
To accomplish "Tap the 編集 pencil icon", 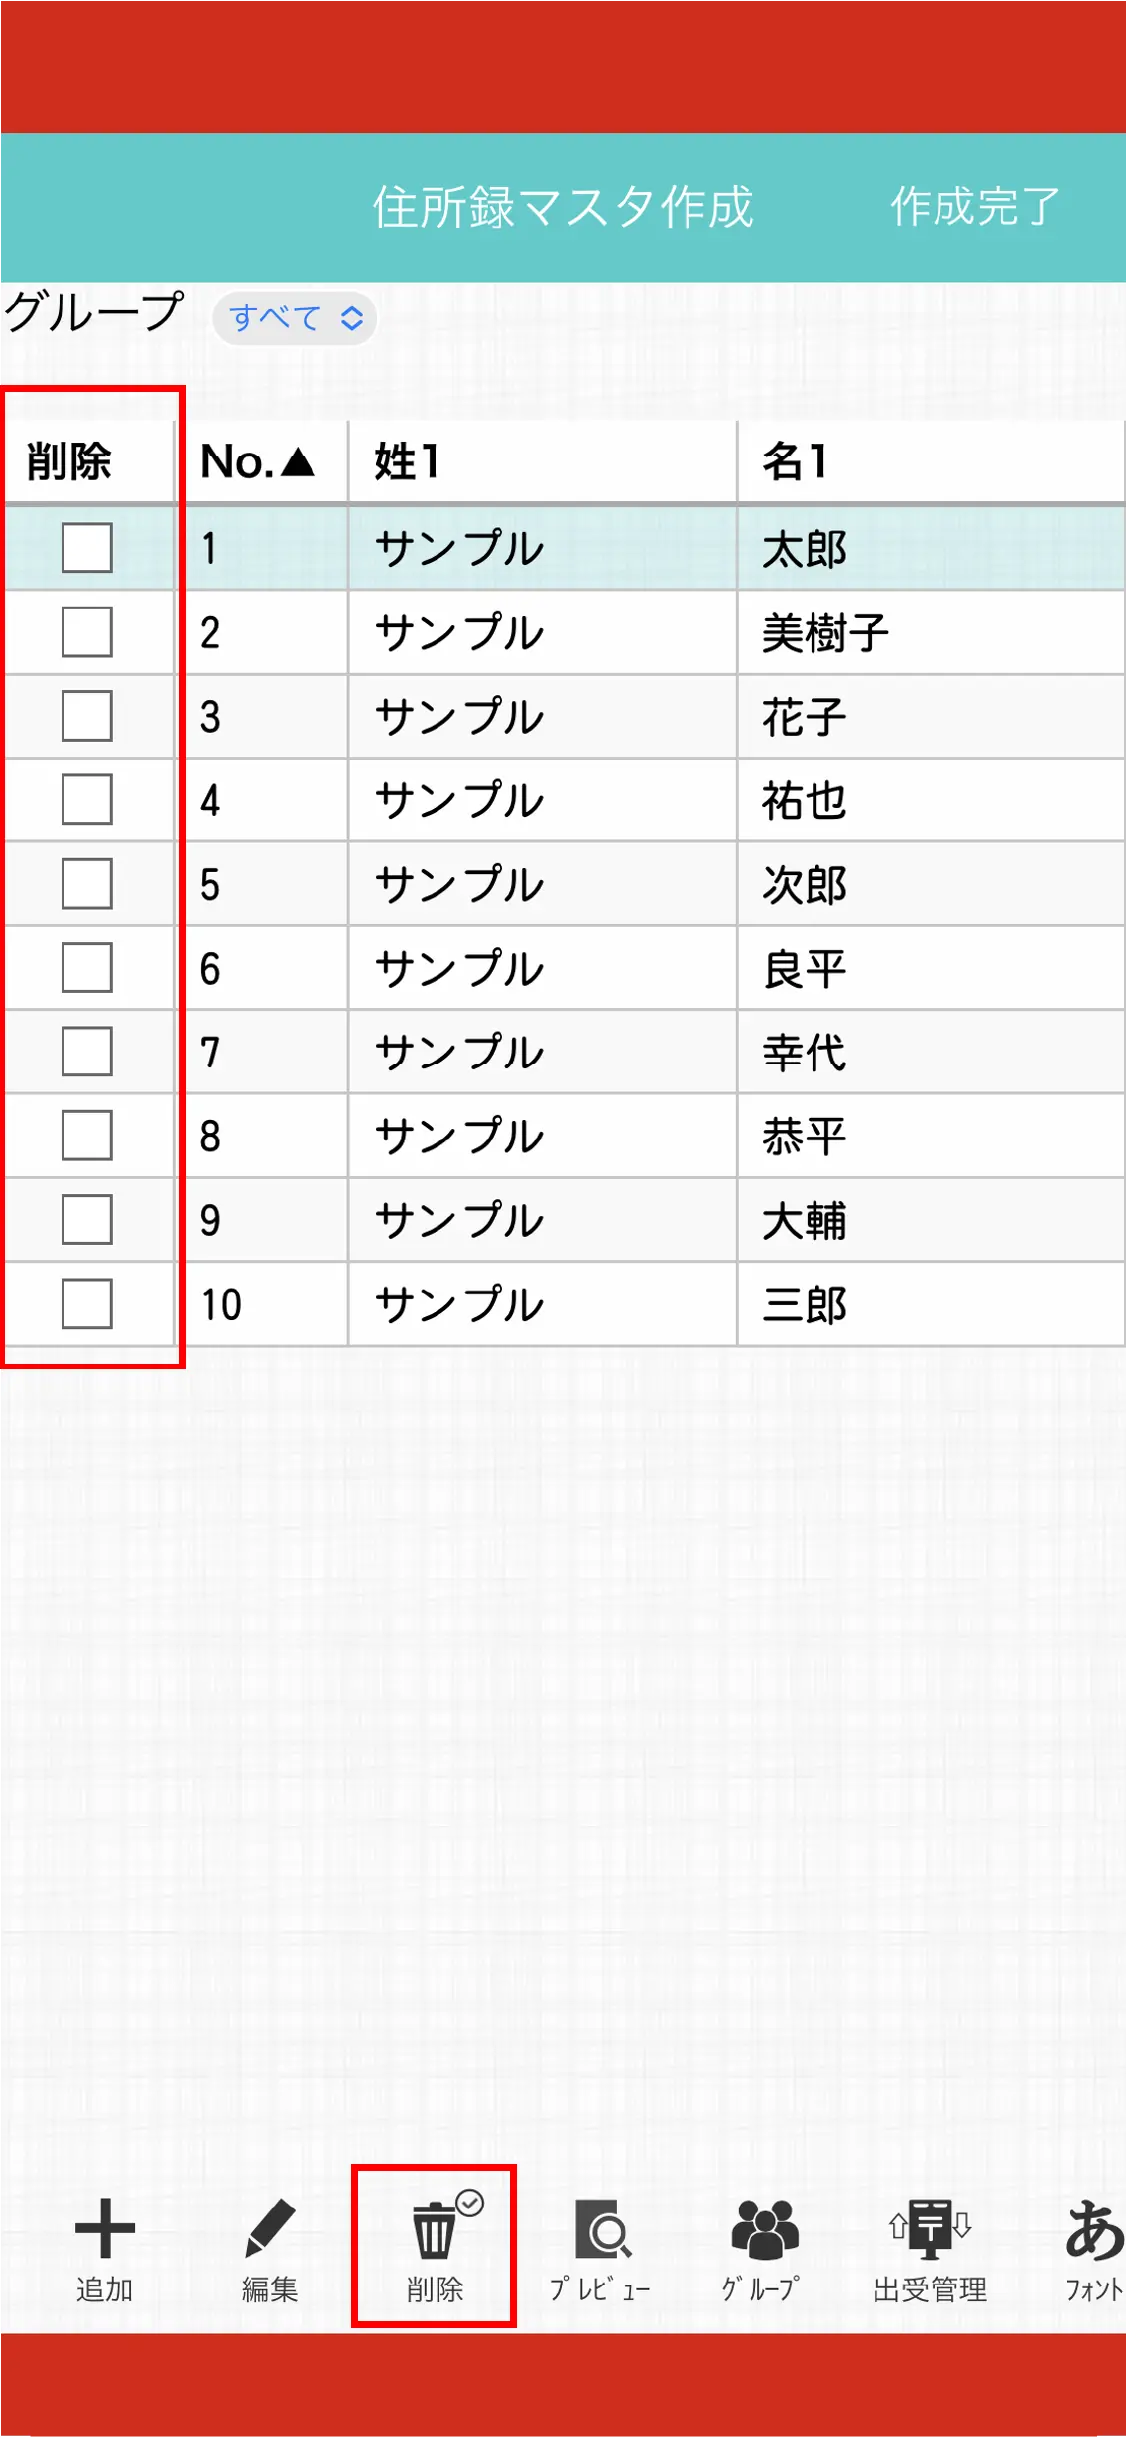I will (269, 2230).
